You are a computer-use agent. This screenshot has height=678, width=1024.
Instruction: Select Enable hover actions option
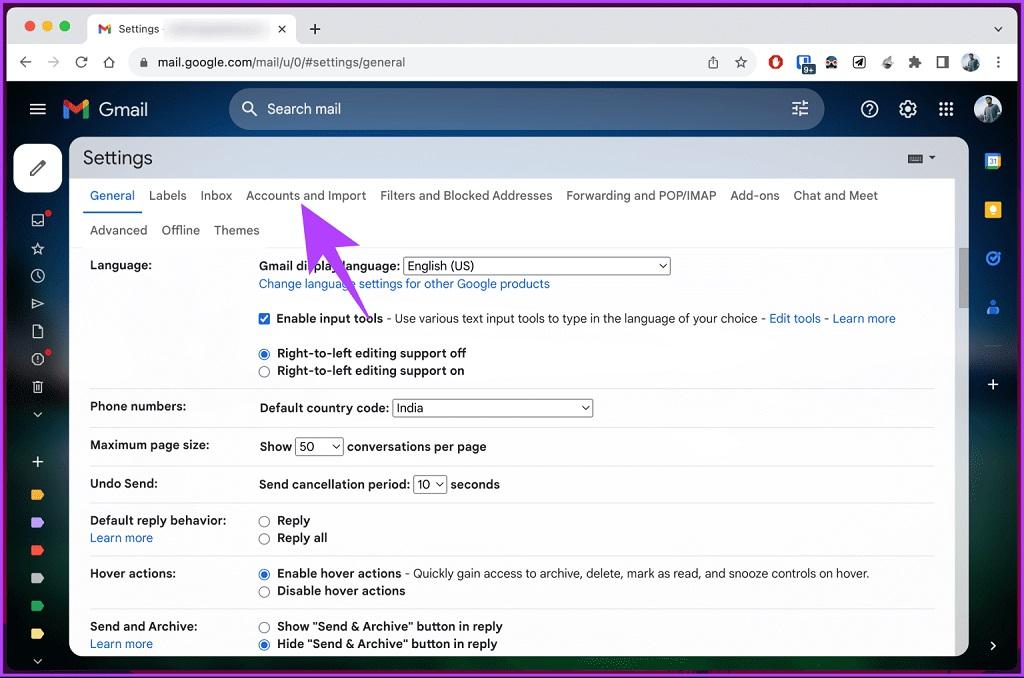[x=264, y=574]
